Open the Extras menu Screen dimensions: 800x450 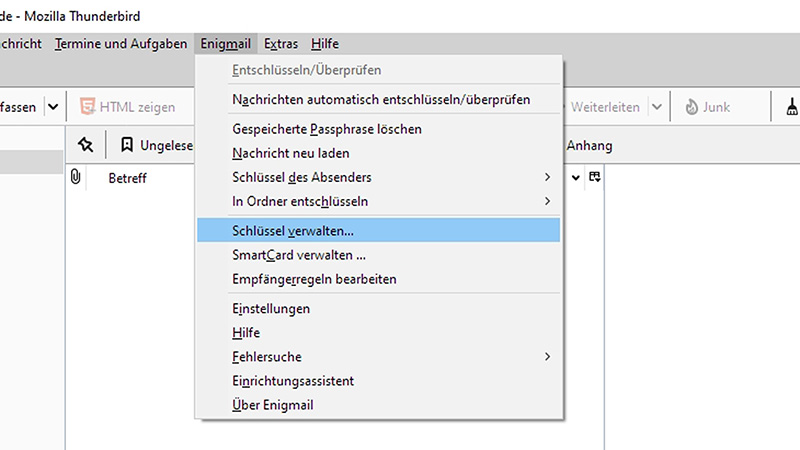(282, 44)
